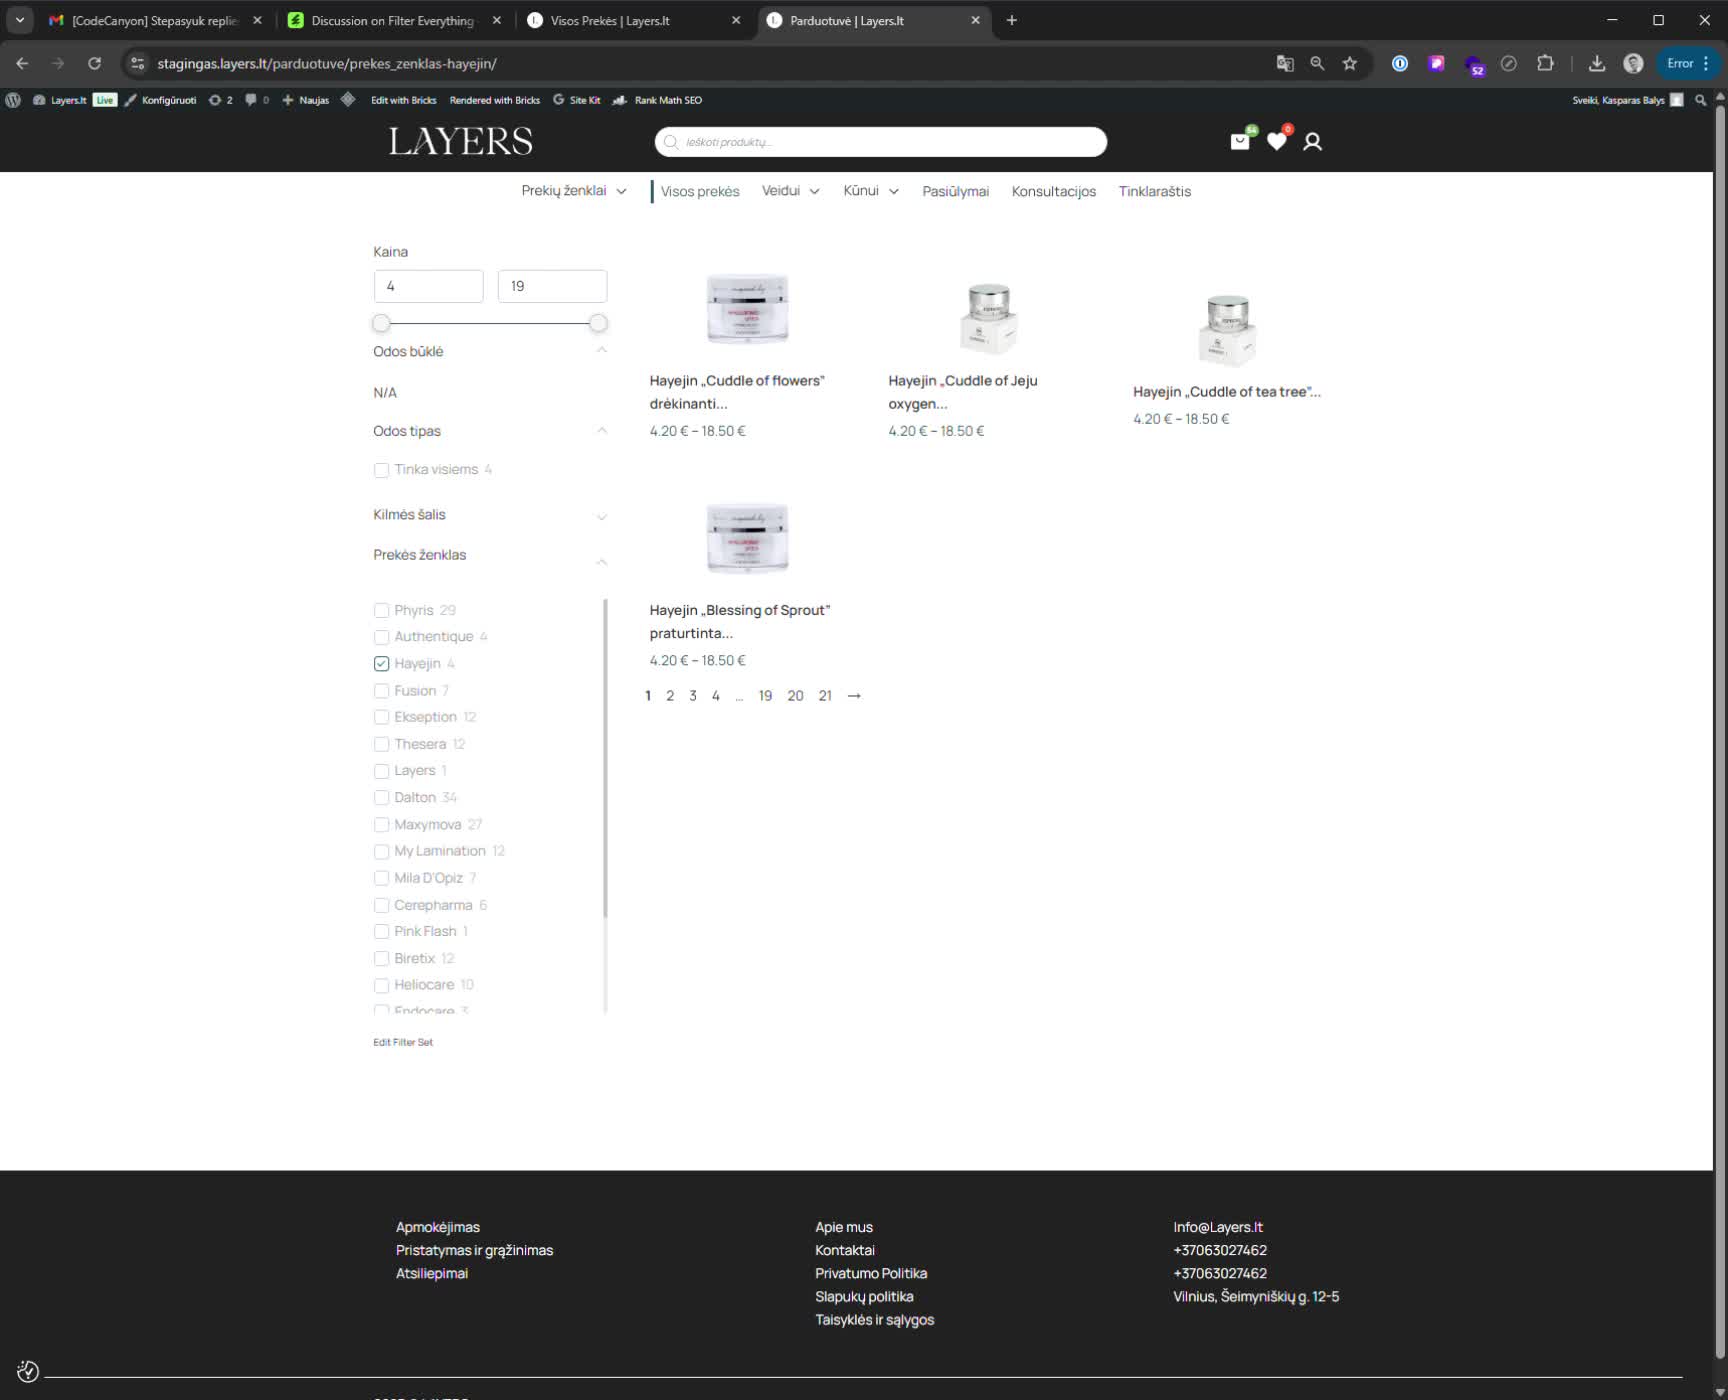Enable the Phyris brand filter
Viewport: 1728px width, 1400px height.
coord(381,610)
